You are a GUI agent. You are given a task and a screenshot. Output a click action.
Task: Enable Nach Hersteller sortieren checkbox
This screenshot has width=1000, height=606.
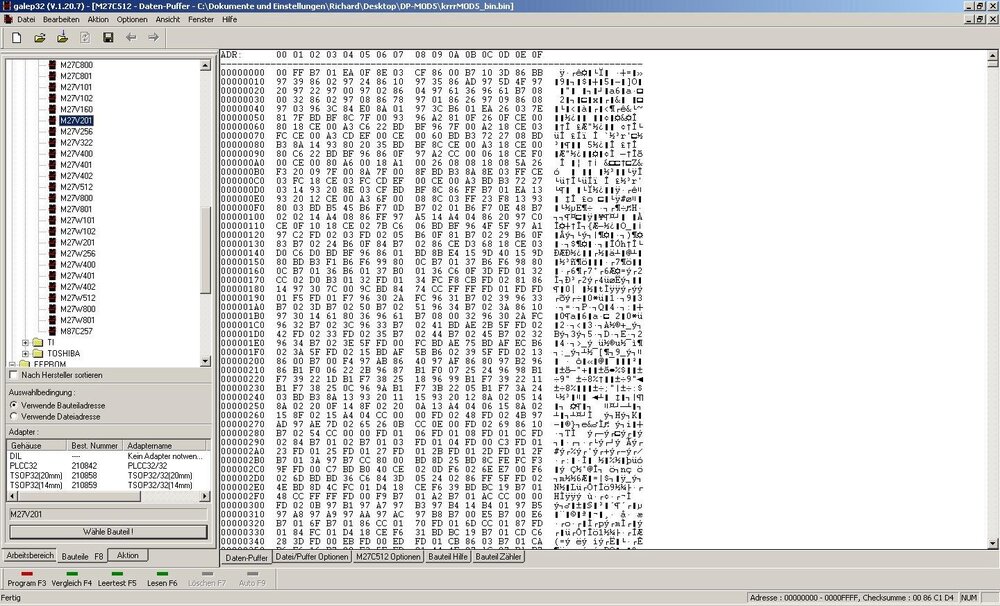13,375
